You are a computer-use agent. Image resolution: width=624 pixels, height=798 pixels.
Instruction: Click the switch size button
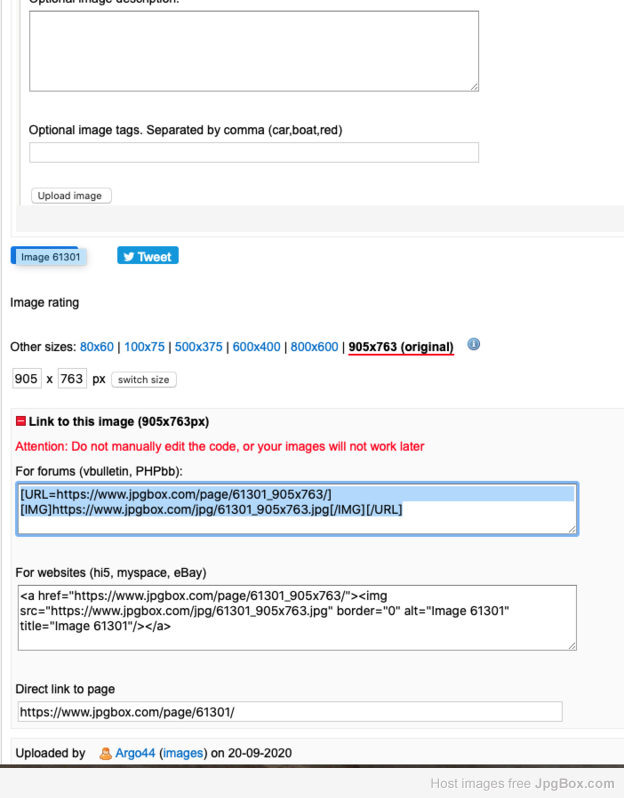click(x=144, y=380)
